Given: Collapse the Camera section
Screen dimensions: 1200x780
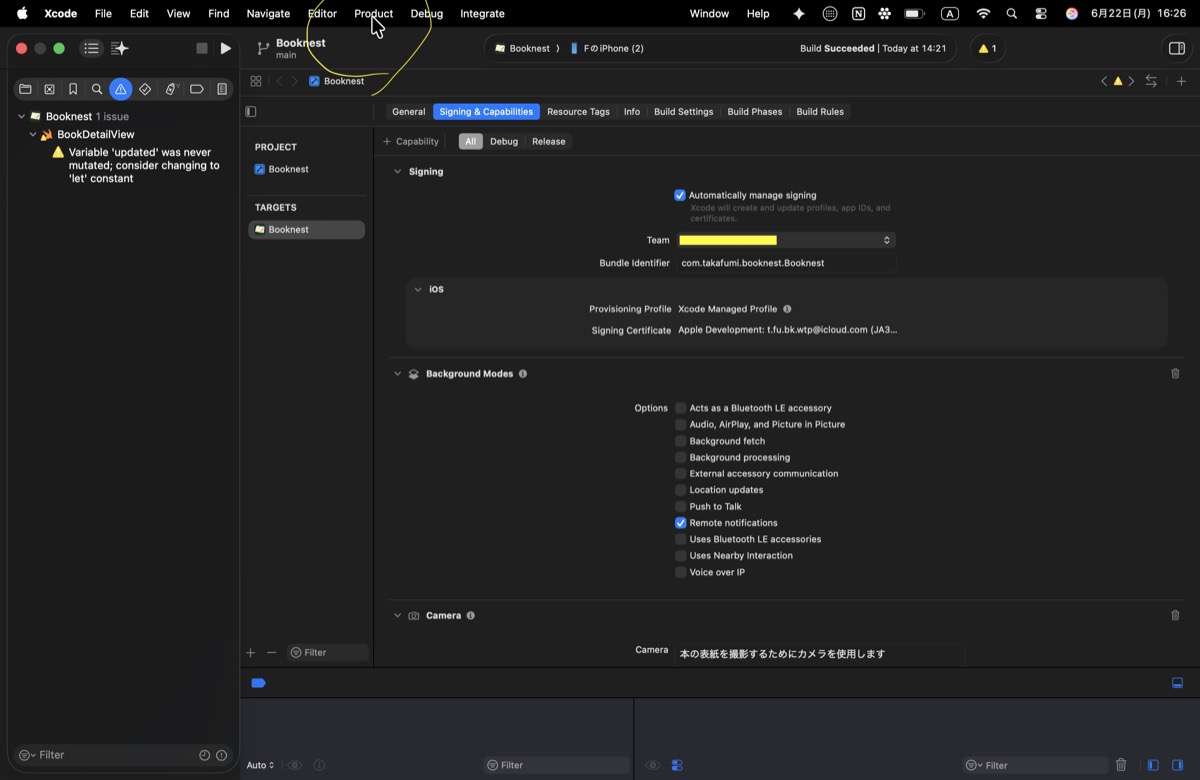Looking at the screenshot, I should coord(397,616).
